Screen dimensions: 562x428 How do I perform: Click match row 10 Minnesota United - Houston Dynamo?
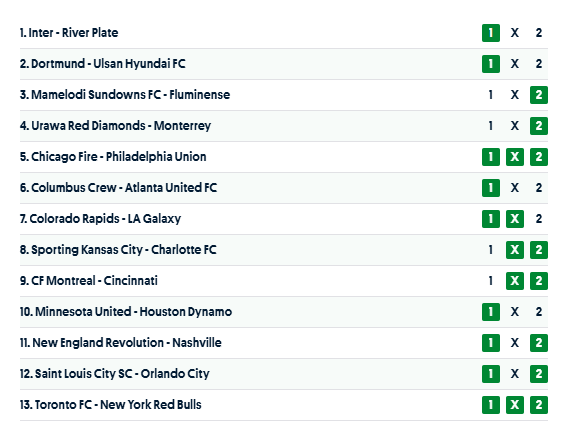coord(284,312)
